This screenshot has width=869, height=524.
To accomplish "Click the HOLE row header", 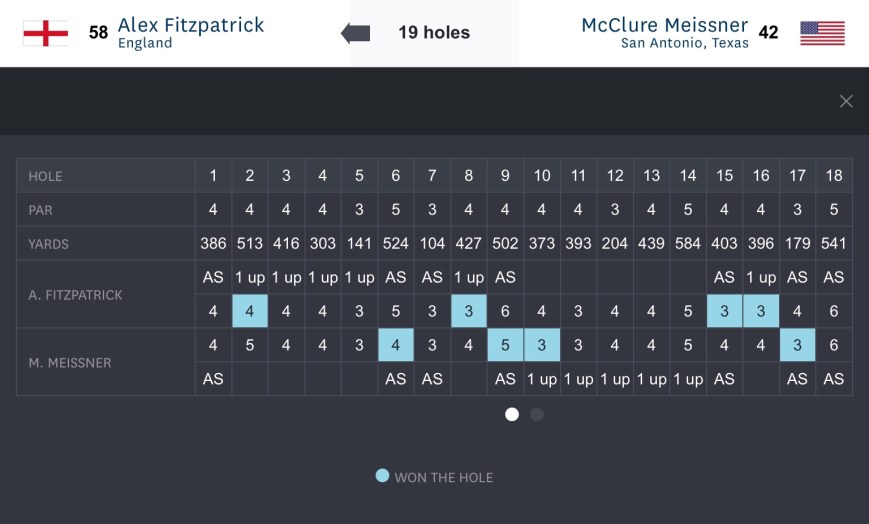I will point(45,176).
